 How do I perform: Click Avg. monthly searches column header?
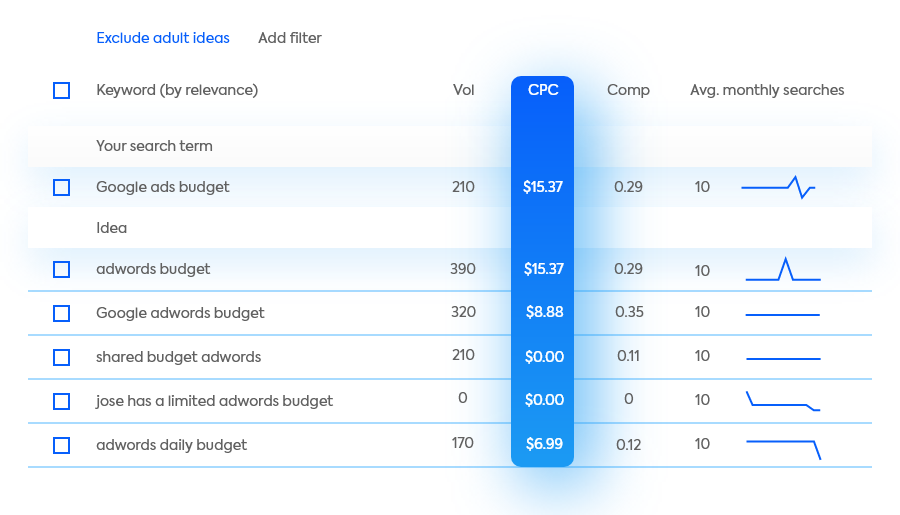pyautogui.click(x=767, y=90)
